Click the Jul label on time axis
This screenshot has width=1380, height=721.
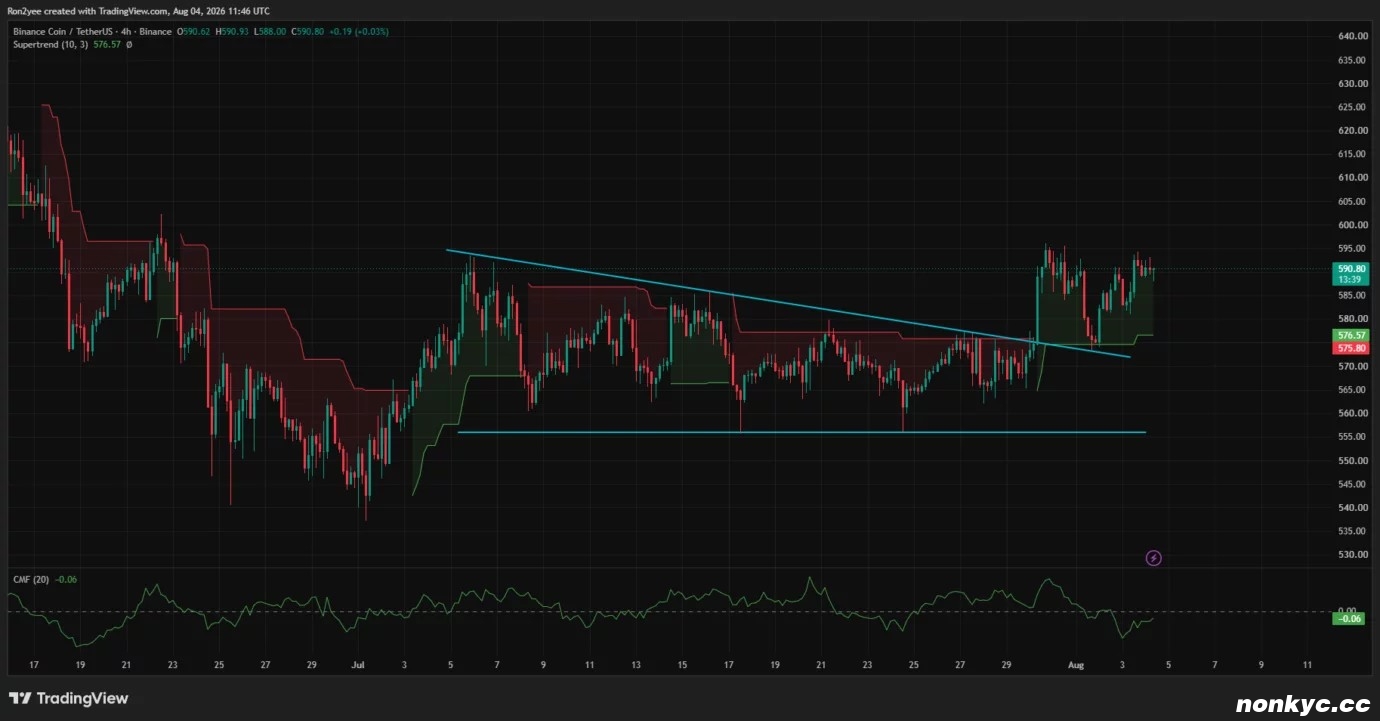[358, 664]
